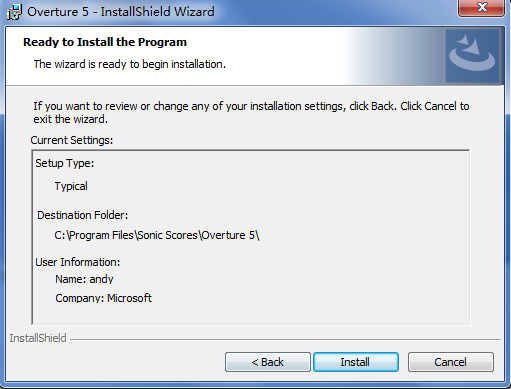Click inside the Current Settings box
The image size is (511, 389).
251,237
